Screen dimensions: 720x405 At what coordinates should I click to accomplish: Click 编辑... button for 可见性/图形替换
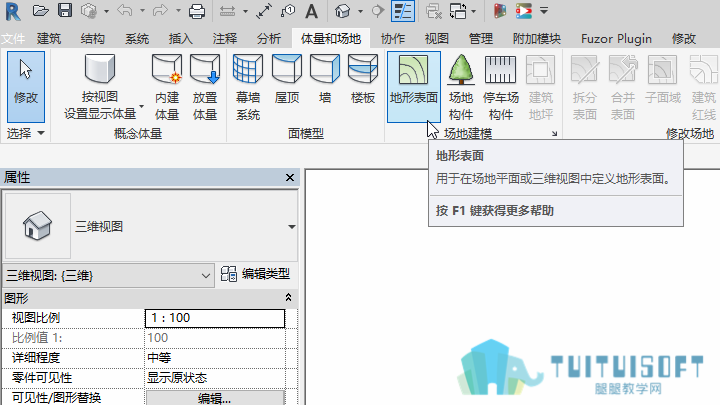click(215, 398)
